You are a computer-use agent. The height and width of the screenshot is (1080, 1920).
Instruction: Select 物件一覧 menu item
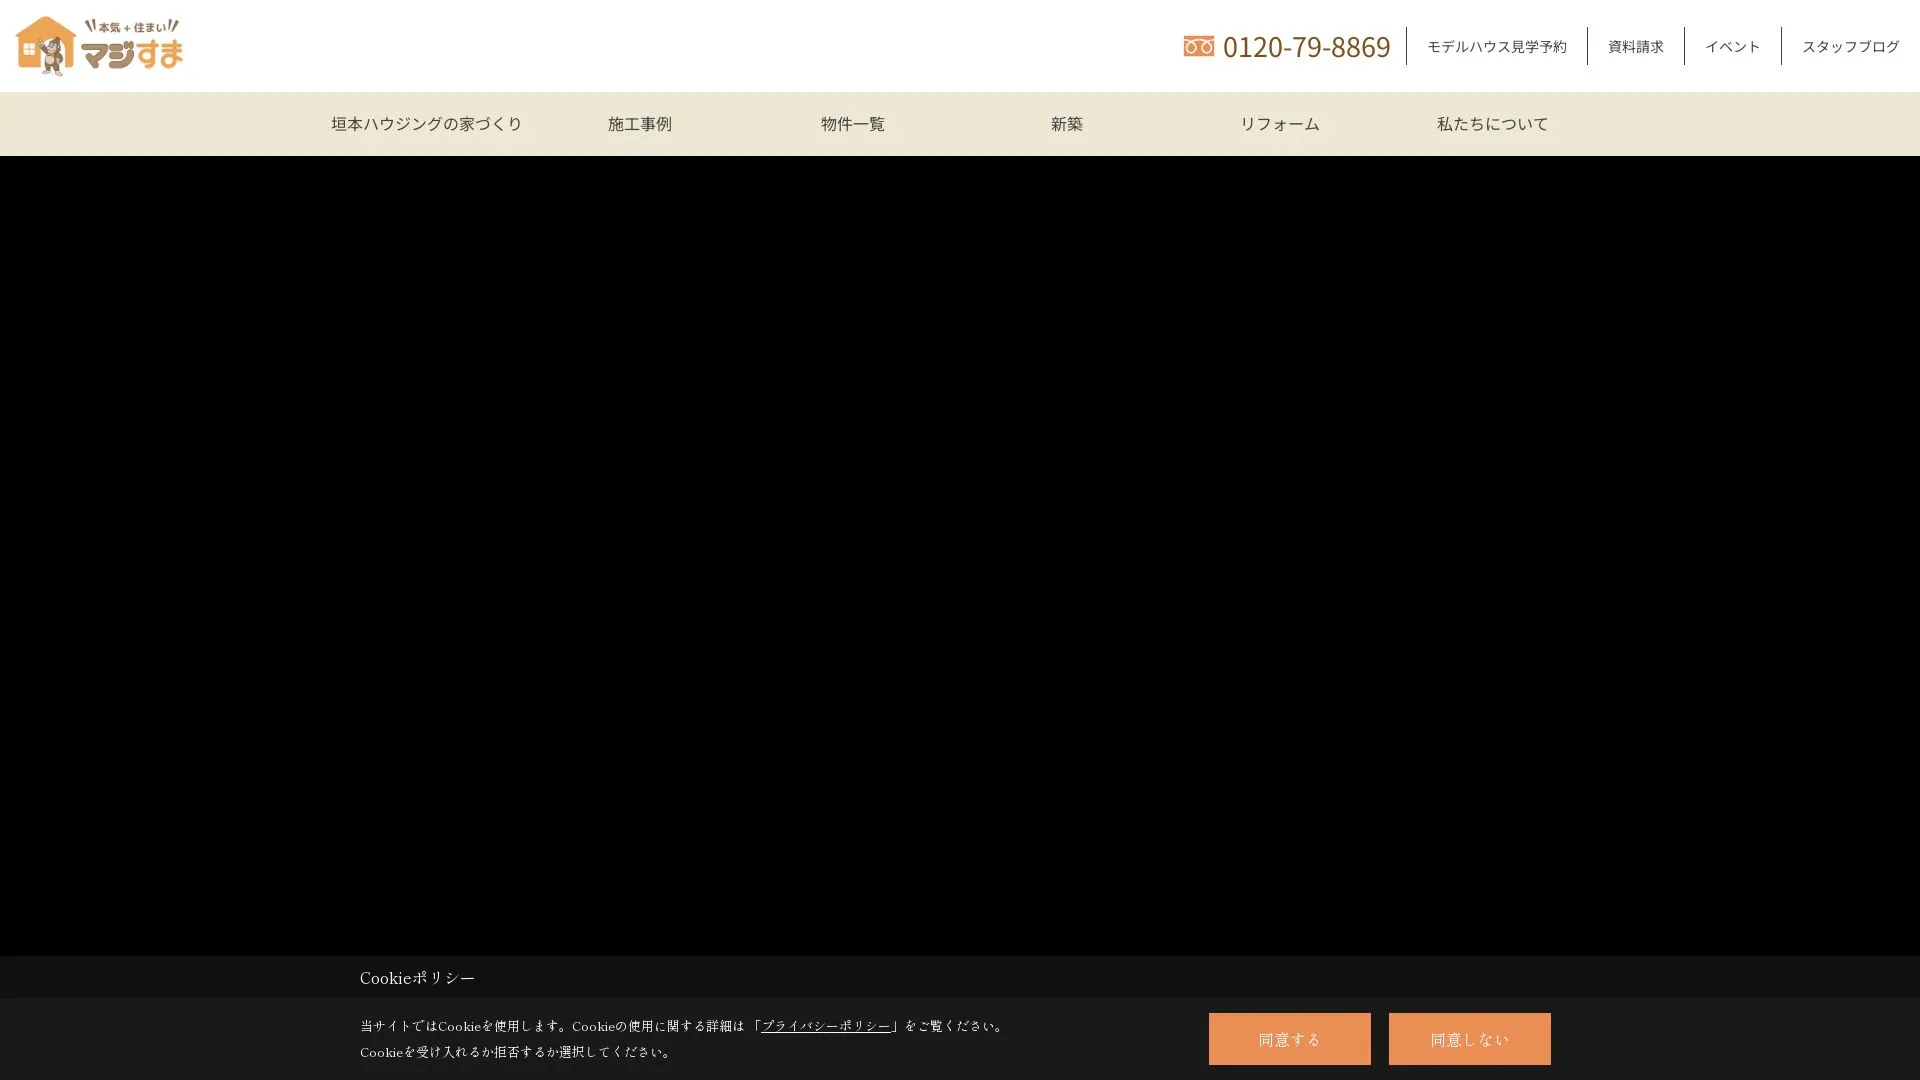(853, 124)
